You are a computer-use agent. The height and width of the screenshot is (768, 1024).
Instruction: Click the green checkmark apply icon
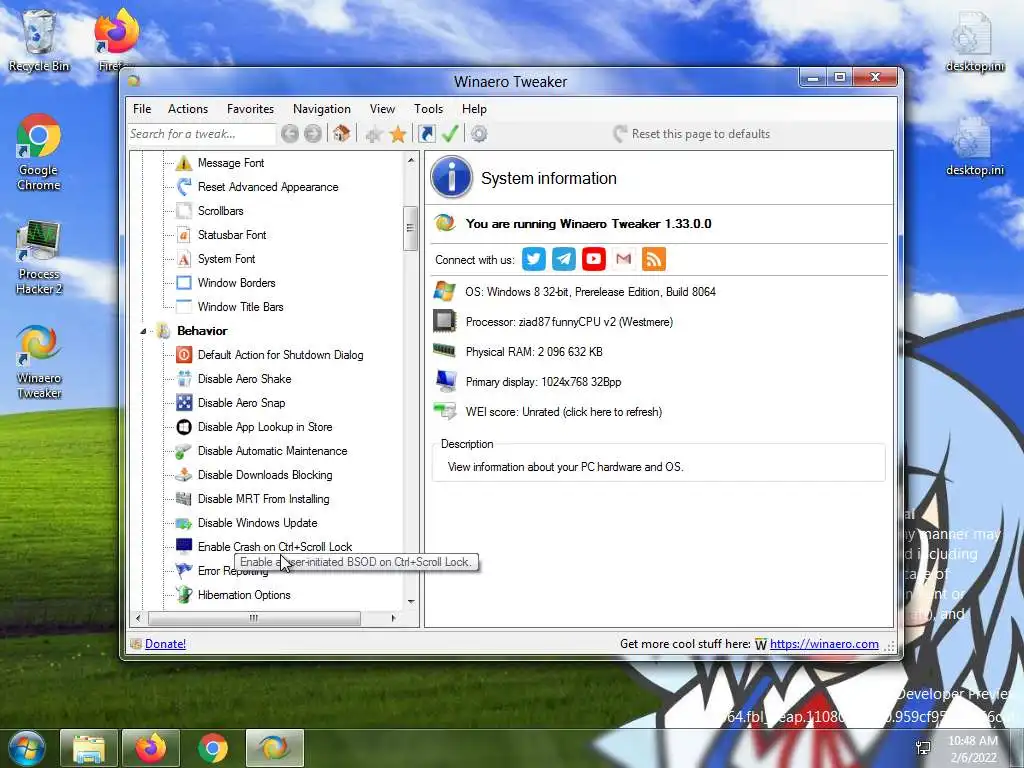(x=450, y=134)
